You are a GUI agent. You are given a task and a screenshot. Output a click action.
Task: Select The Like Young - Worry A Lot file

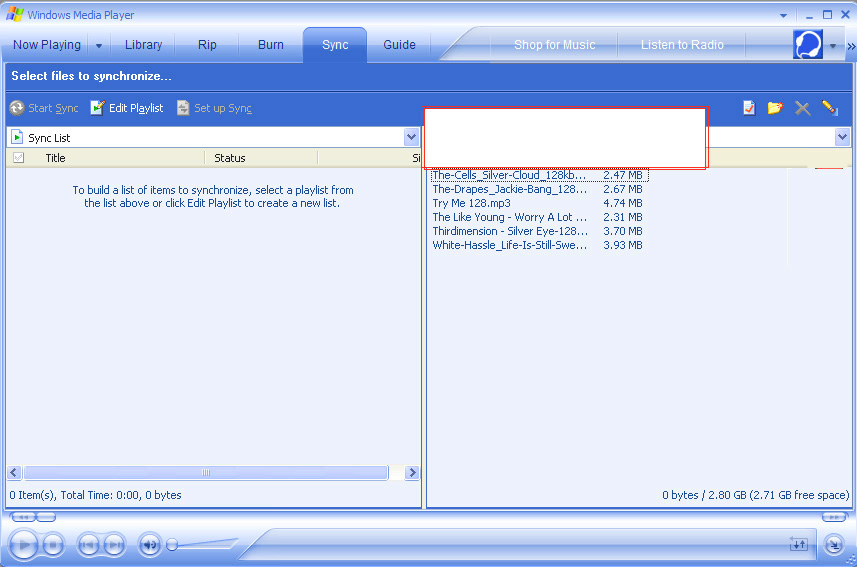[509, 217]
